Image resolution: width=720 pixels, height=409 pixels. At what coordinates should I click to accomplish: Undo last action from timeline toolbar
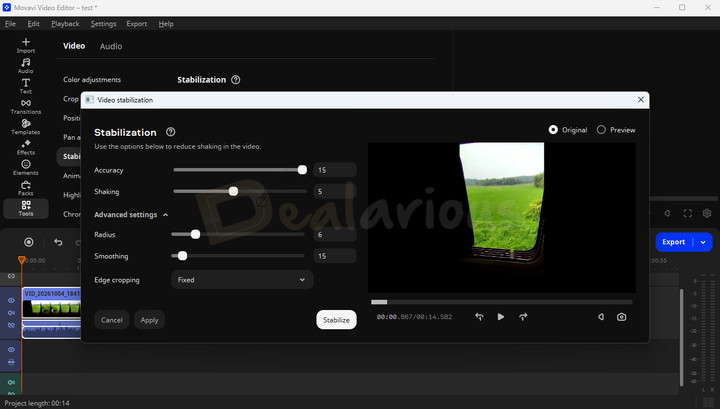(58, 242)
